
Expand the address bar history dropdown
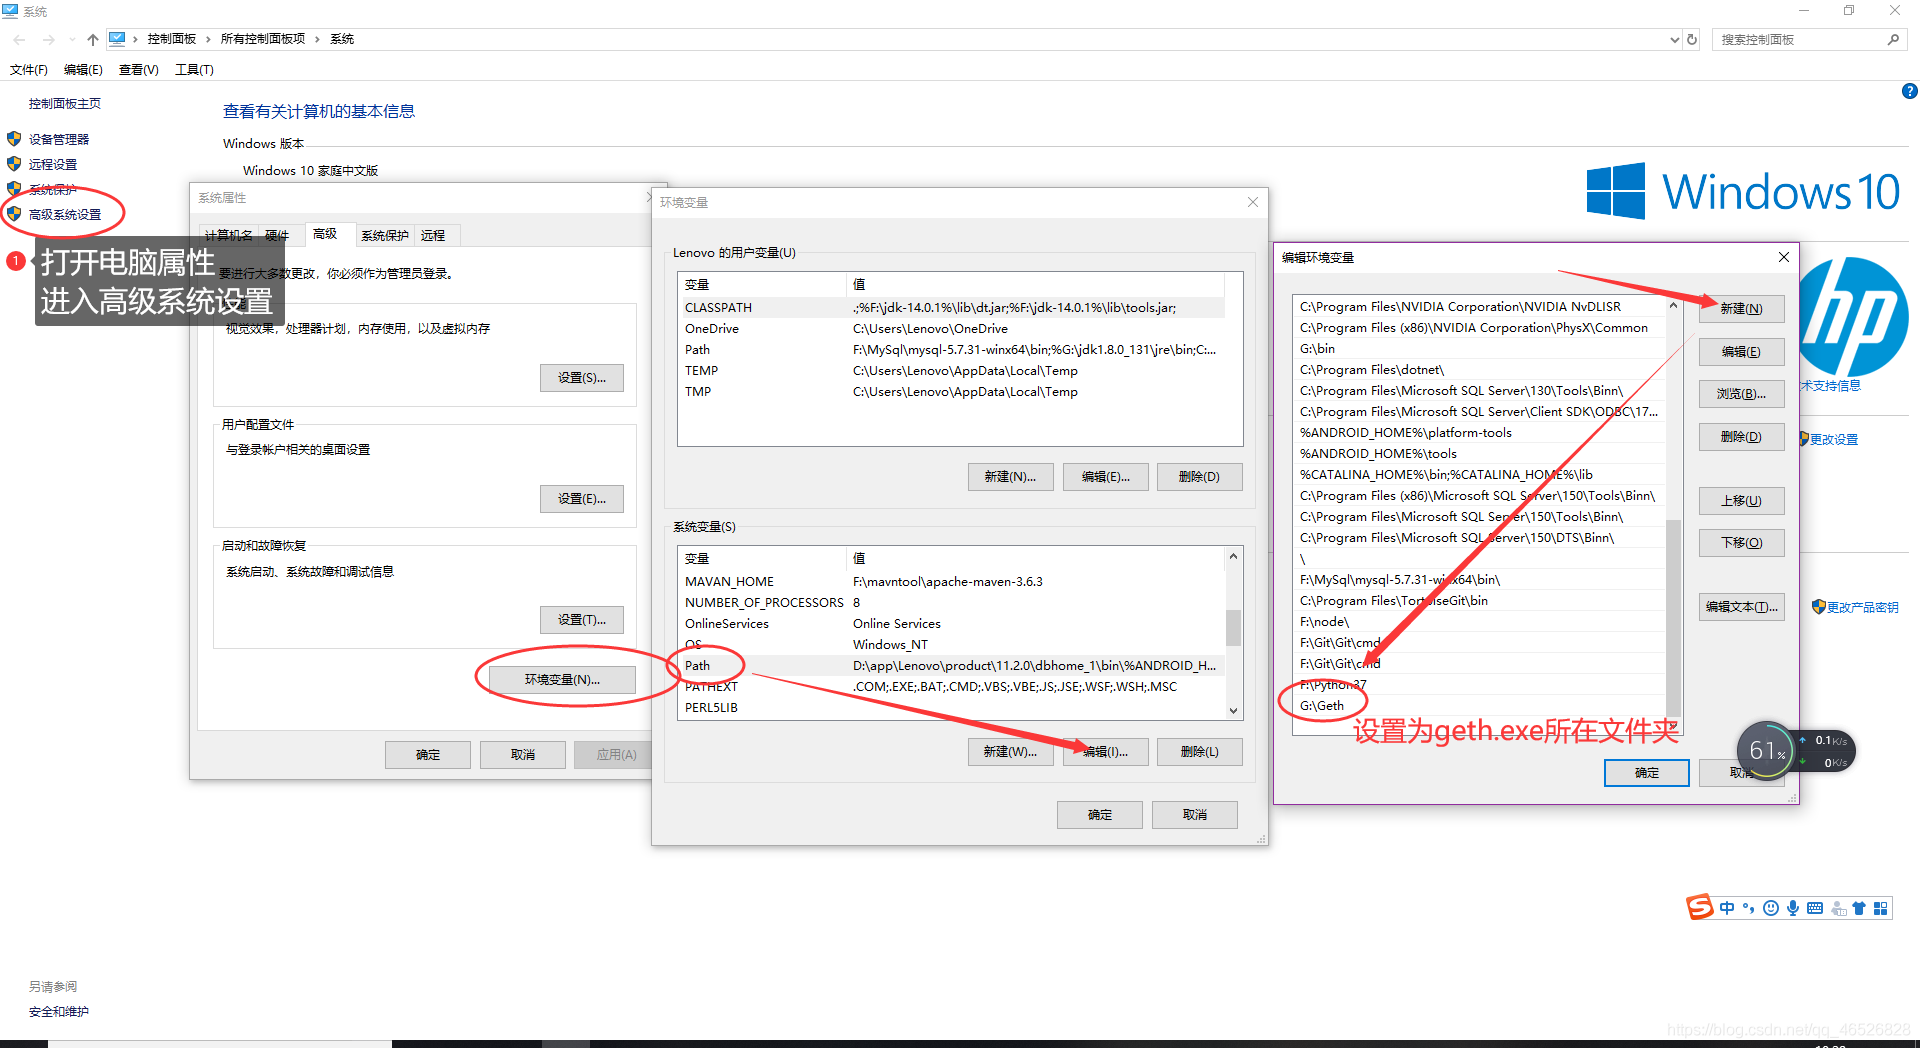click(1674, 40)
